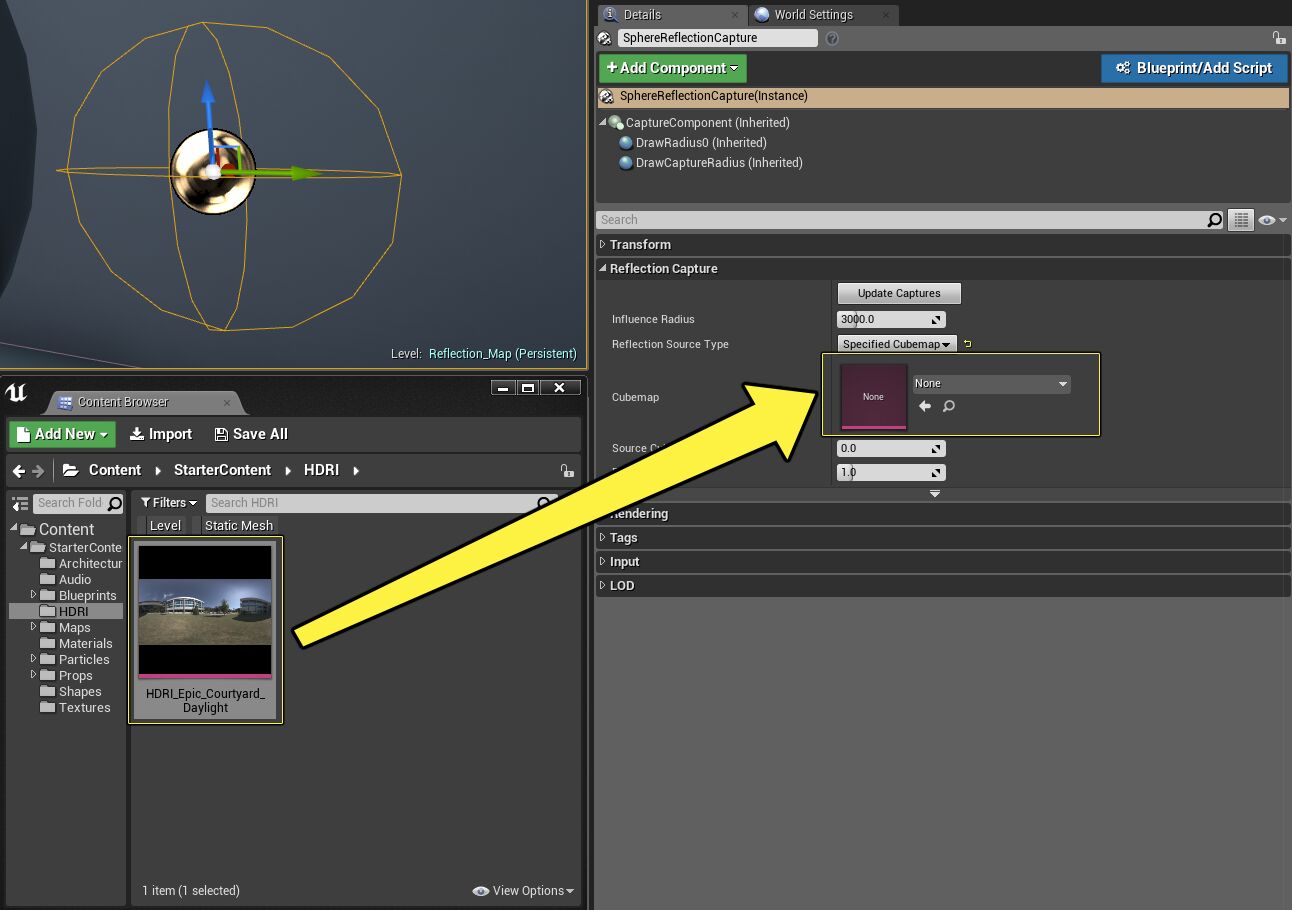This screenshot has height=910, width=1292.
Task: Select the HDRI_Epic_Courtyard_Daylight asset thumbnail
Action: coord(205,610)
